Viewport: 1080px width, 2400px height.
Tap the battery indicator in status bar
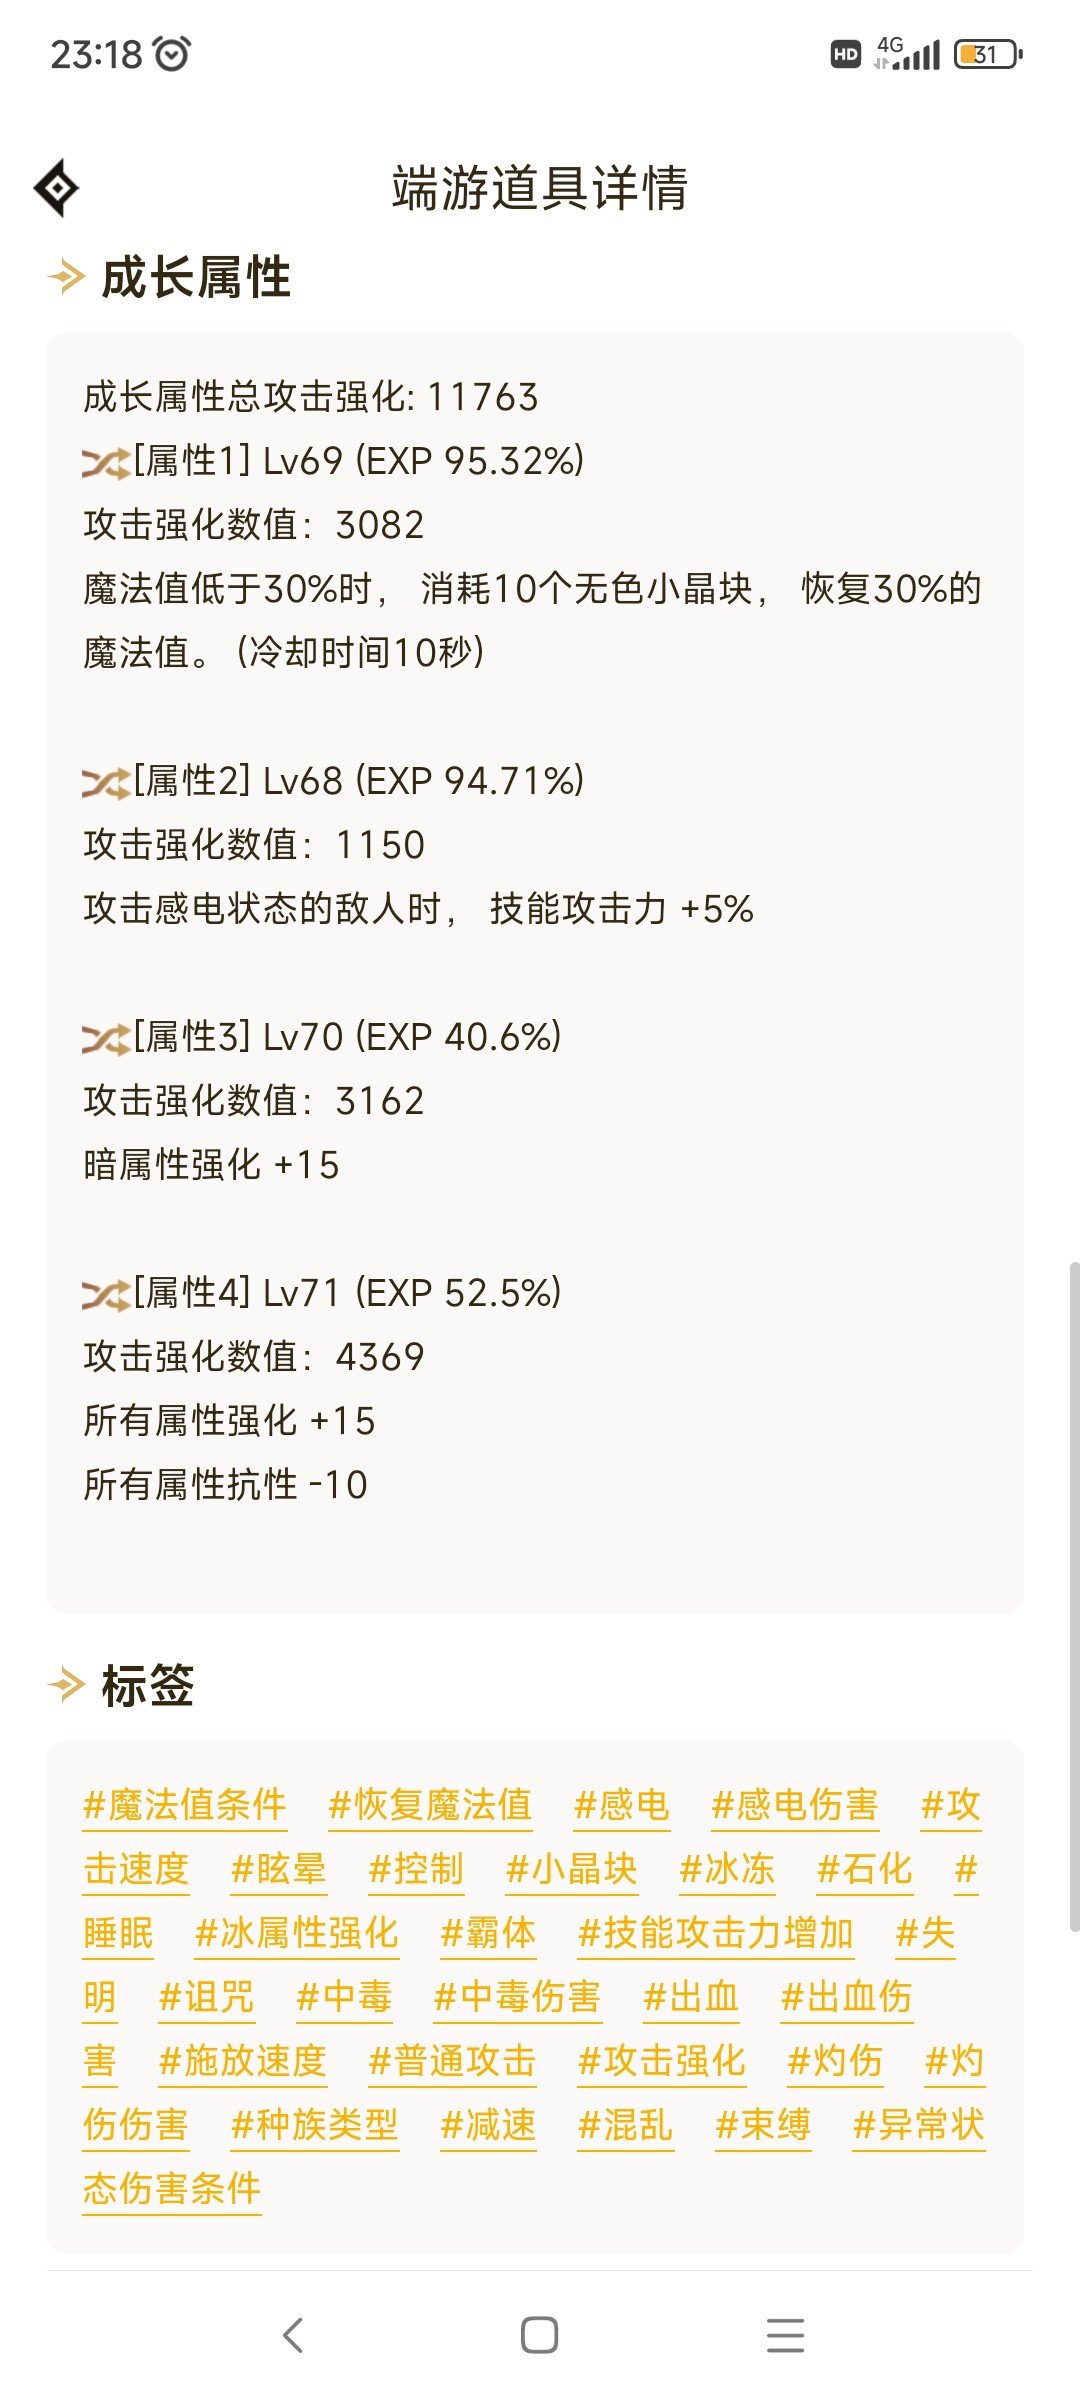click(988, 54)
